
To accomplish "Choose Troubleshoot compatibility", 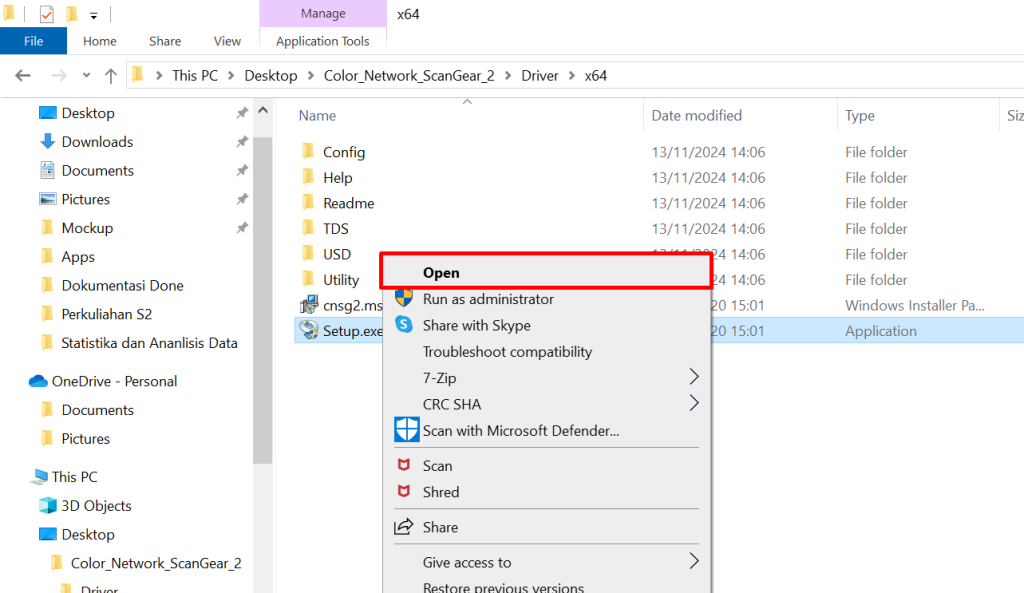I will point(507,352).
